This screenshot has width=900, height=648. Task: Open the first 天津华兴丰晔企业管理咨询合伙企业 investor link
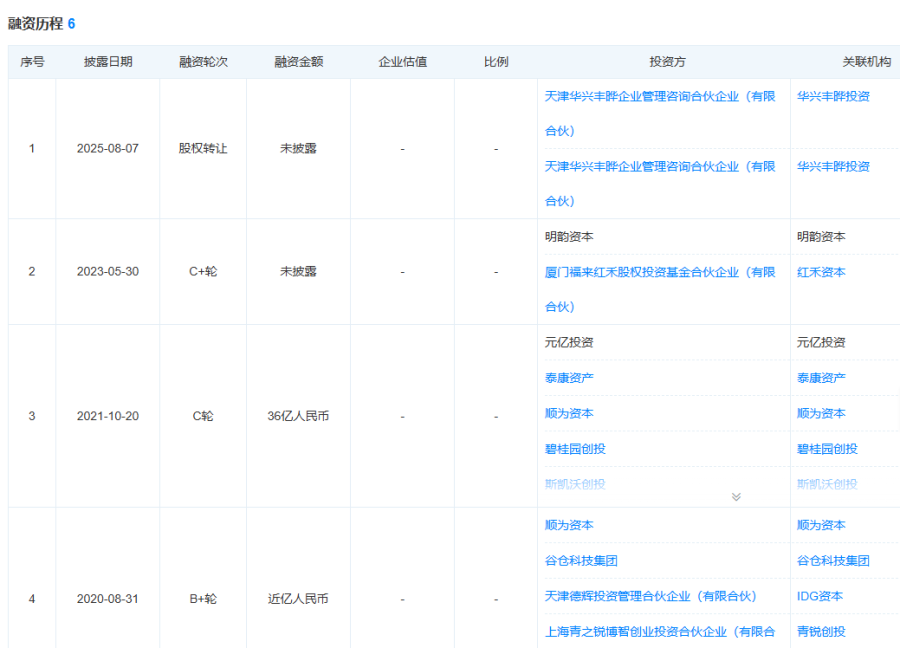click(x=660, y=113)
